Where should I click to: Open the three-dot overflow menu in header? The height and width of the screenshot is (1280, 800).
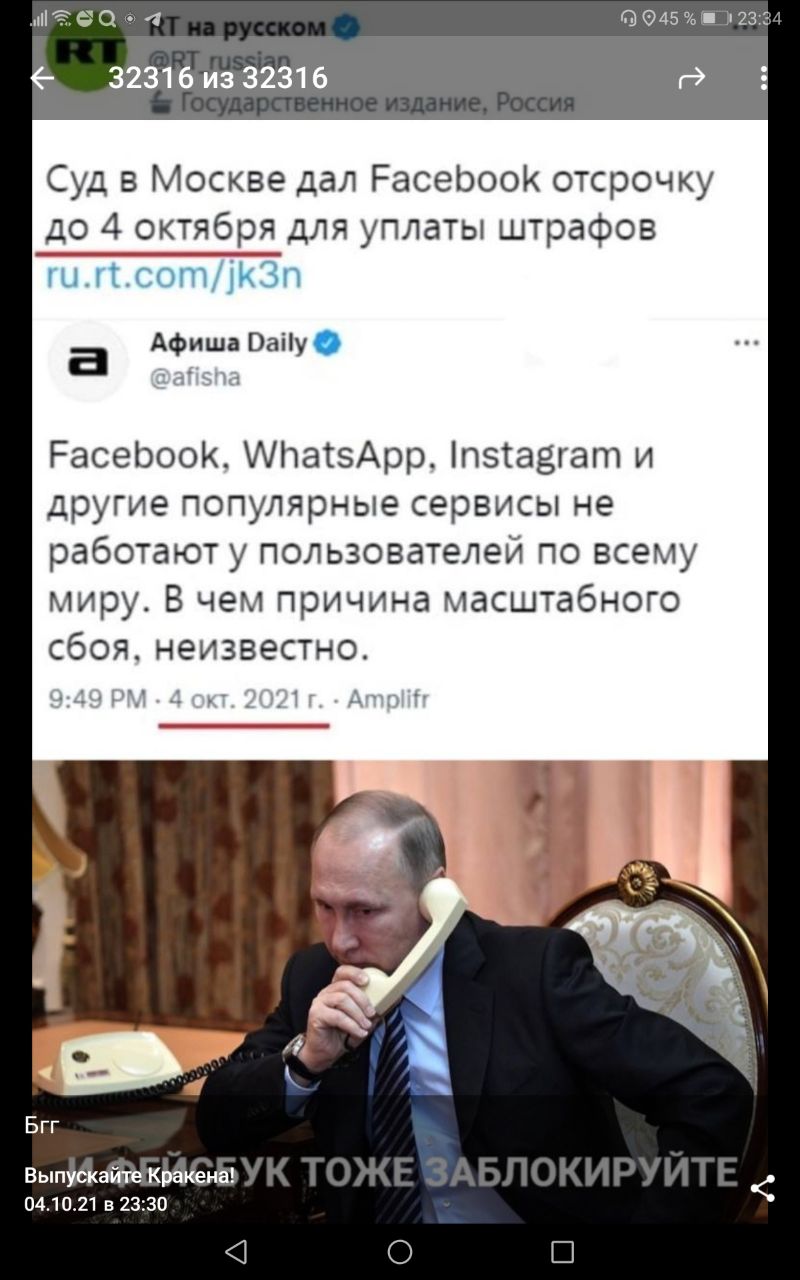pyautogui.click(x=763, y=78)
